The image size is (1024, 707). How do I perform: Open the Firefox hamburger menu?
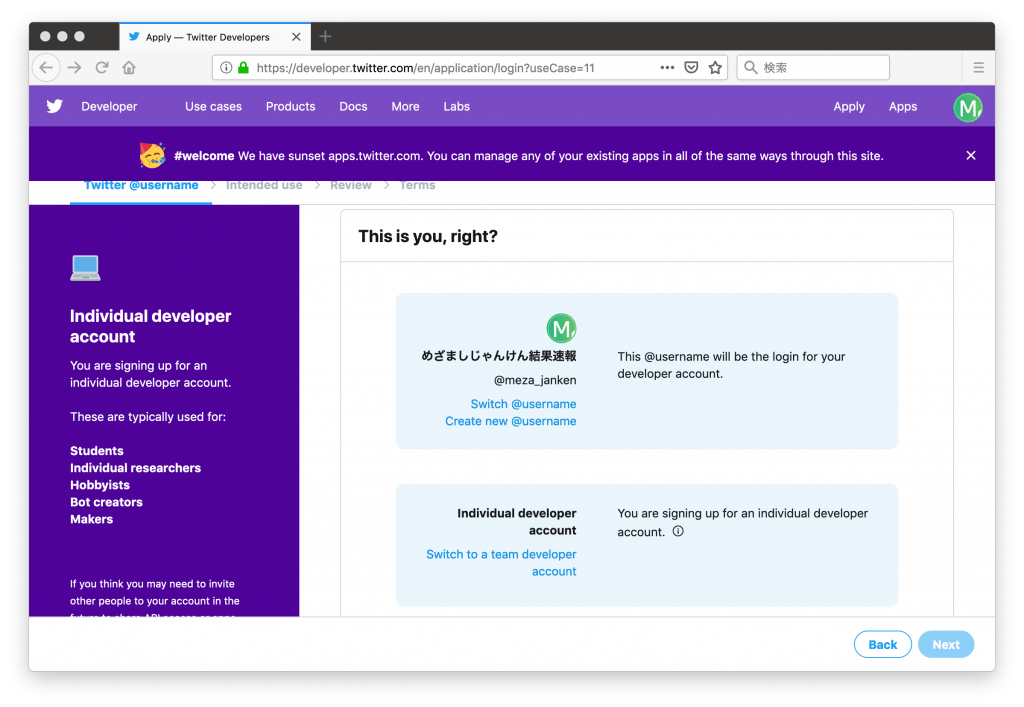pos(978,68)
